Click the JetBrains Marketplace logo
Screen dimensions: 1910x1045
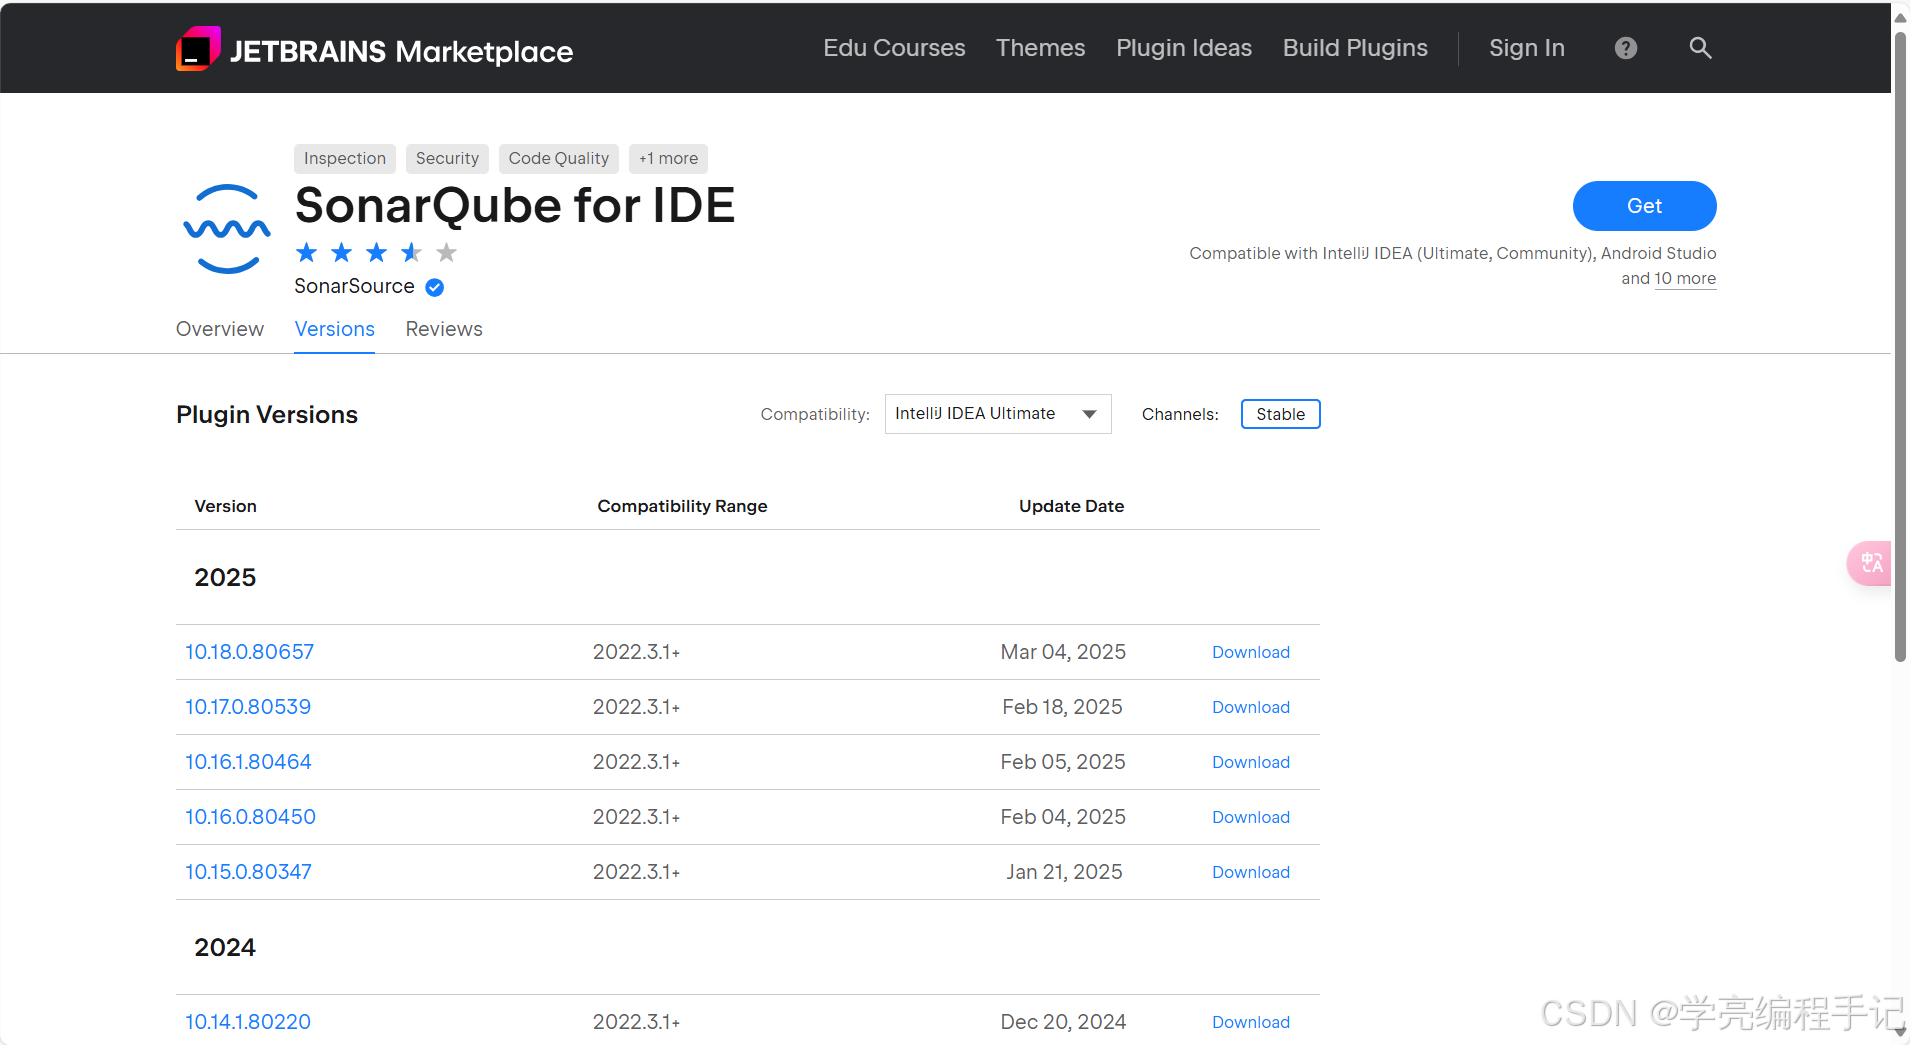[374, 48]
